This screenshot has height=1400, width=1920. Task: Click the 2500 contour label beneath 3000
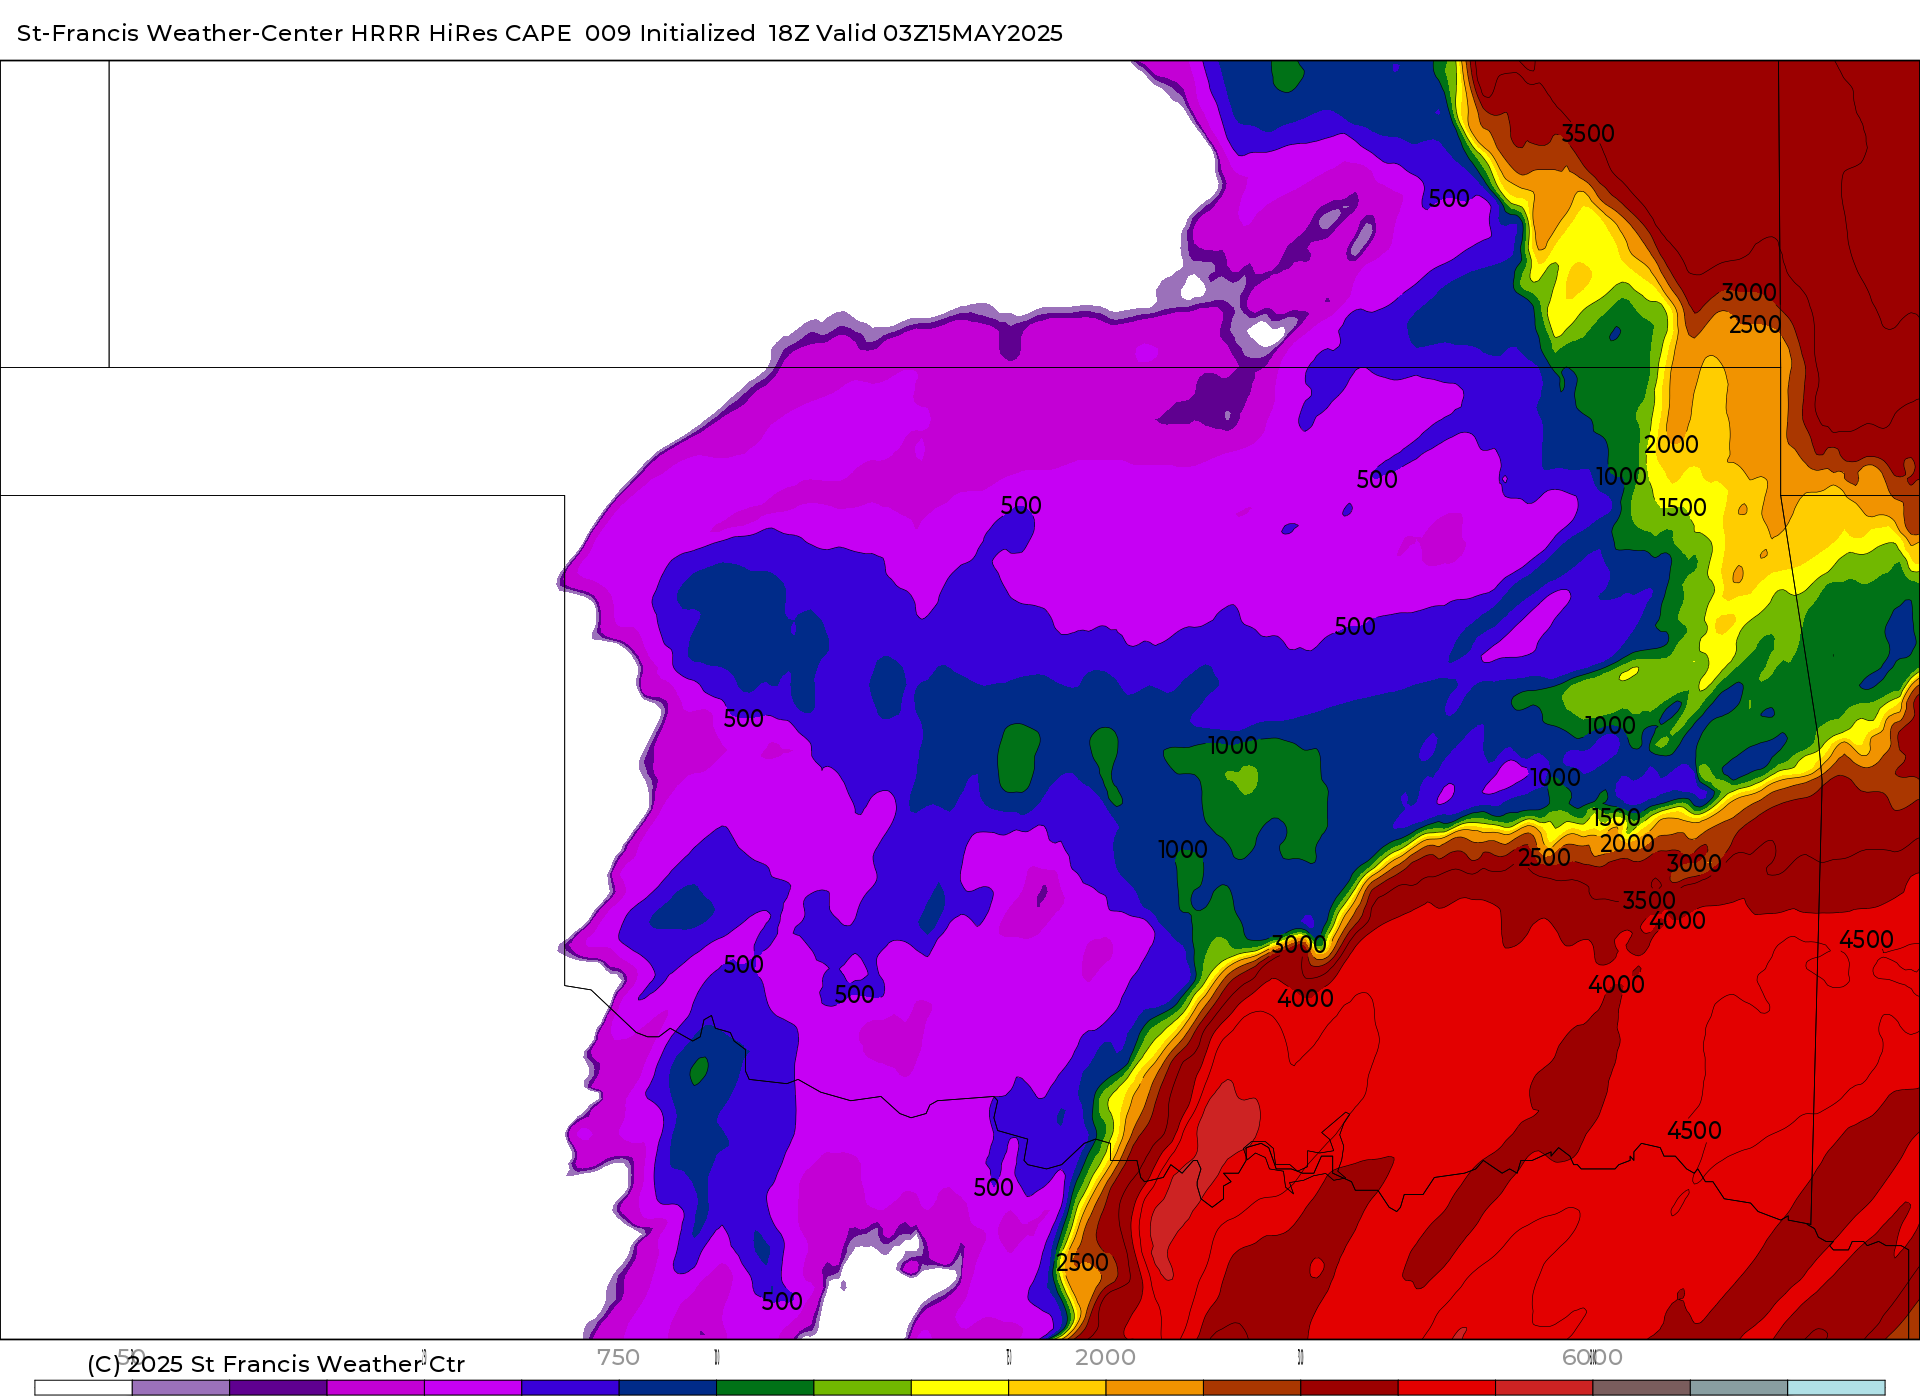click(1755, 325)
